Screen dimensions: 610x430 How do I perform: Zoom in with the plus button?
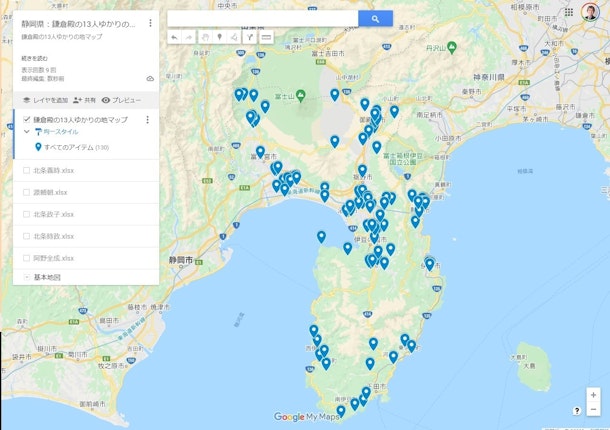(593, 395)
